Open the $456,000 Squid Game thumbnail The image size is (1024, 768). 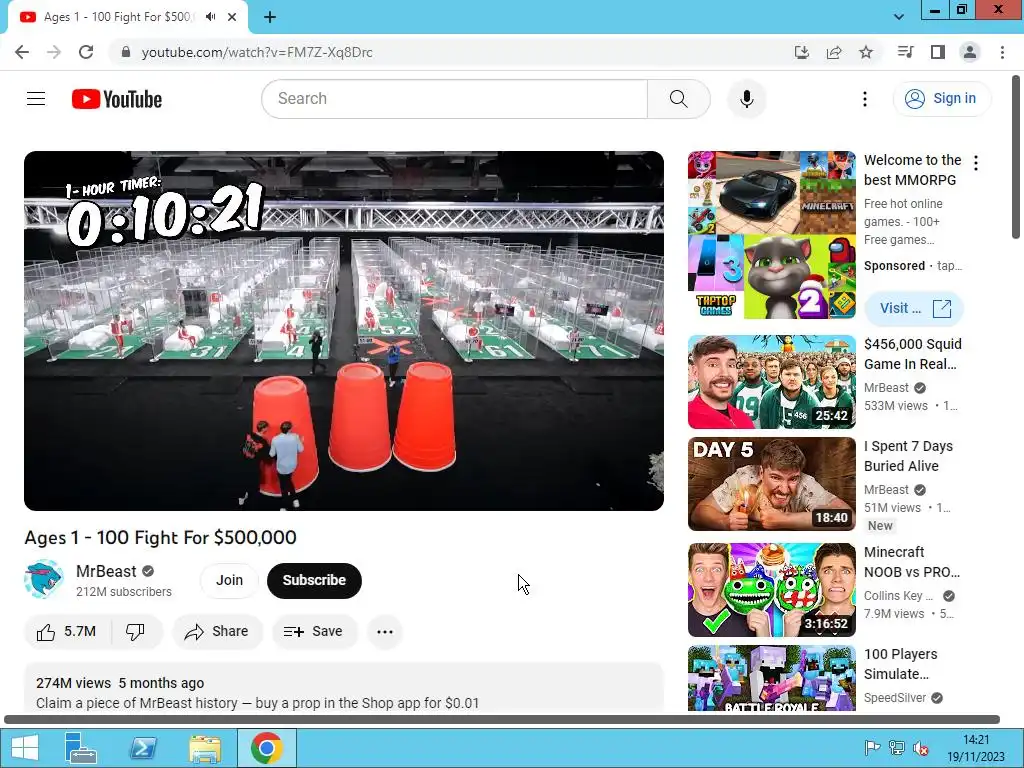pyautogui.click(x=771, y=382)
